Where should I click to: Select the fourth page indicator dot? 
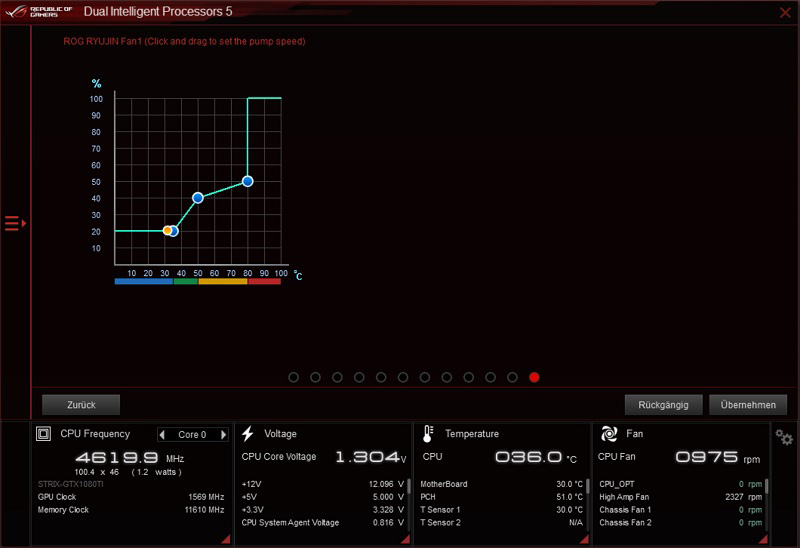tap(359, 377)
